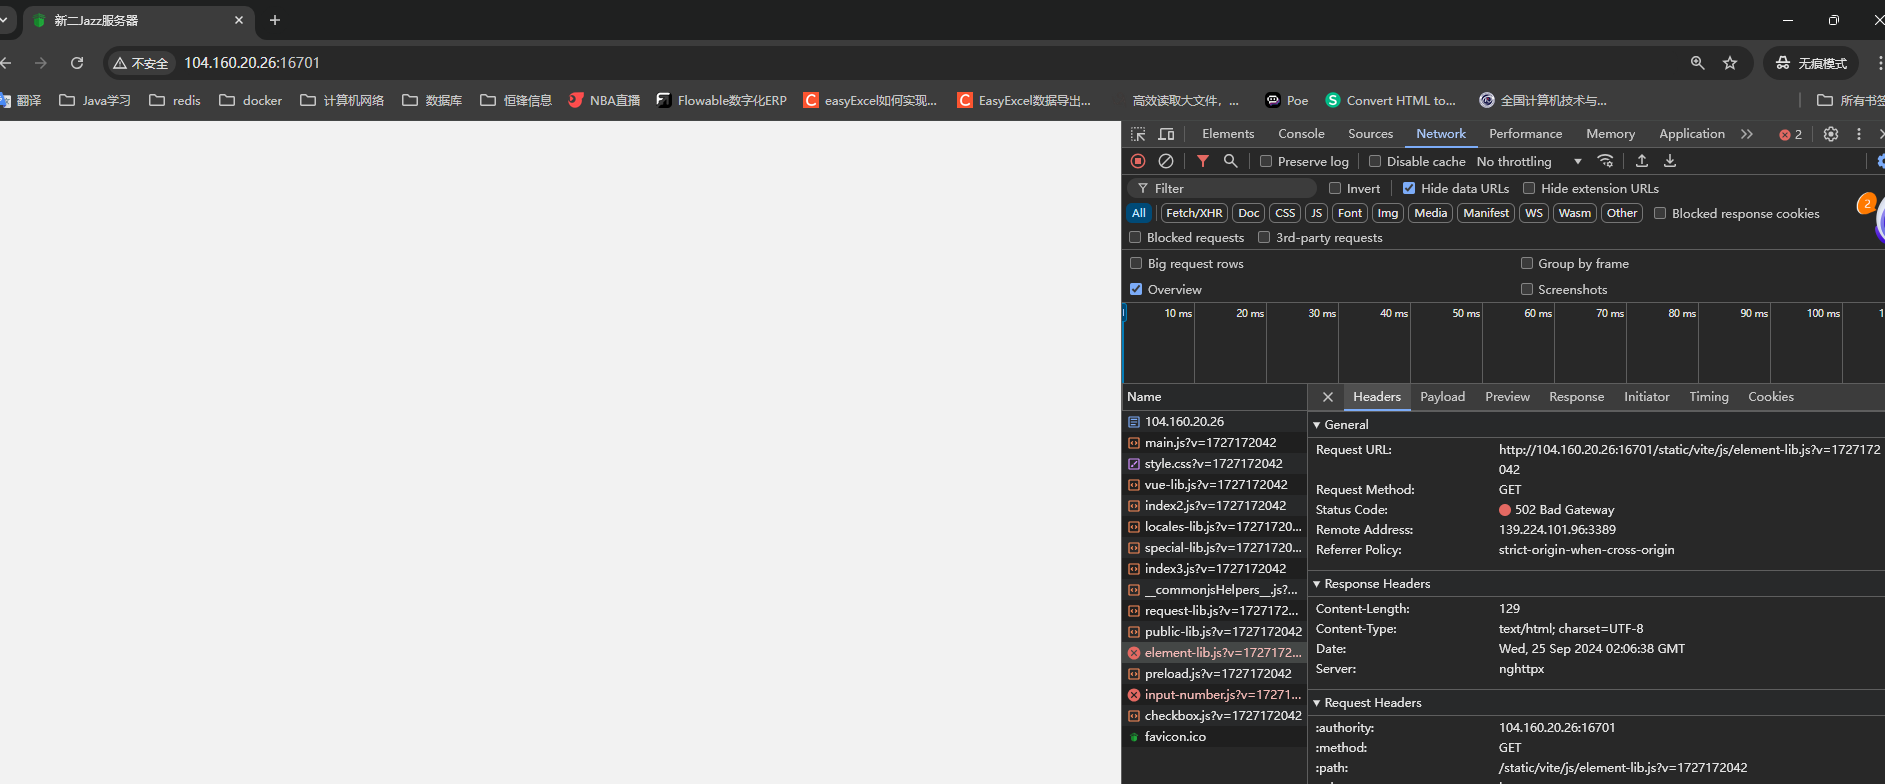Enable Big request rows

1136,263
